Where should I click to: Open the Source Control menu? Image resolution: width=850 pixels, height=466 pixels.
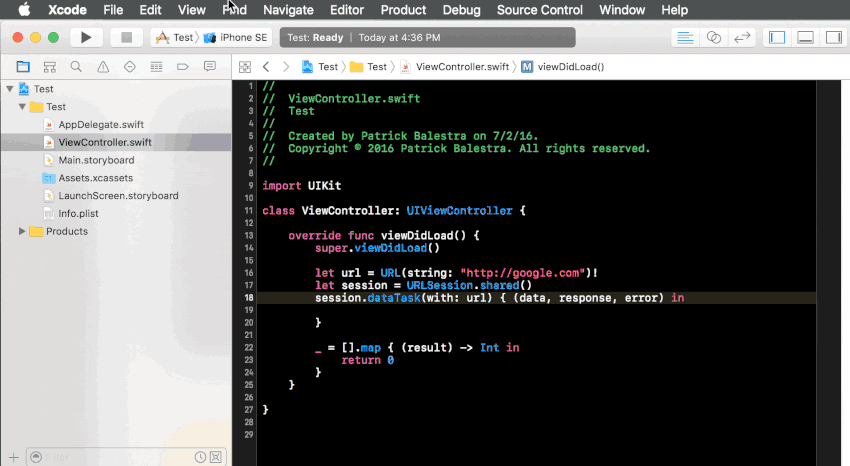tap(539, 10)
